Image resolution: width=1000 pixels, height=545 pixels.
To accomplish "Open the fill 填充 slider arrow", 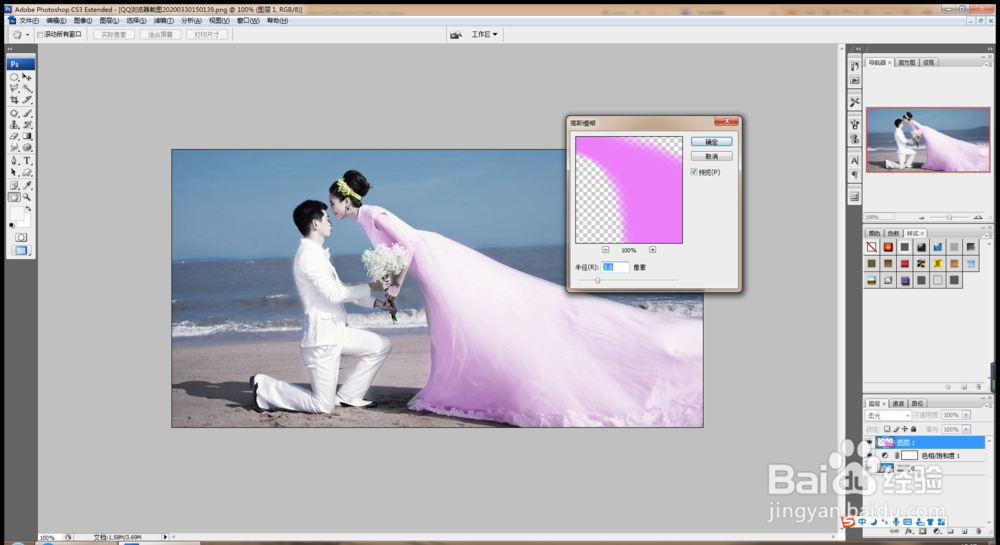I will point(967,429).
